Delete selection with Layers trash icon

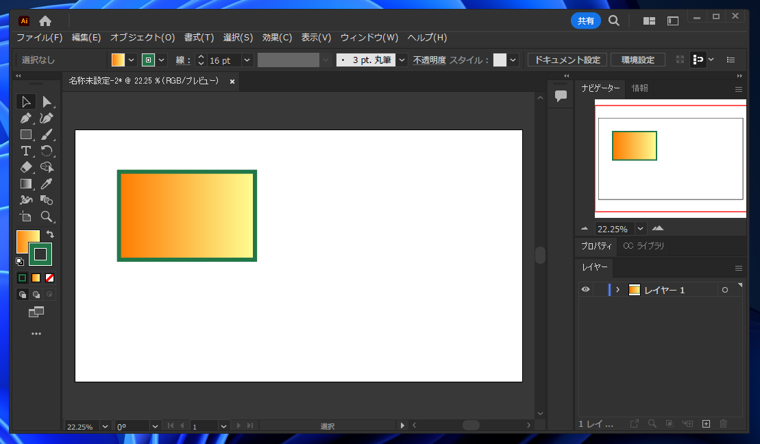coord(724,424)
